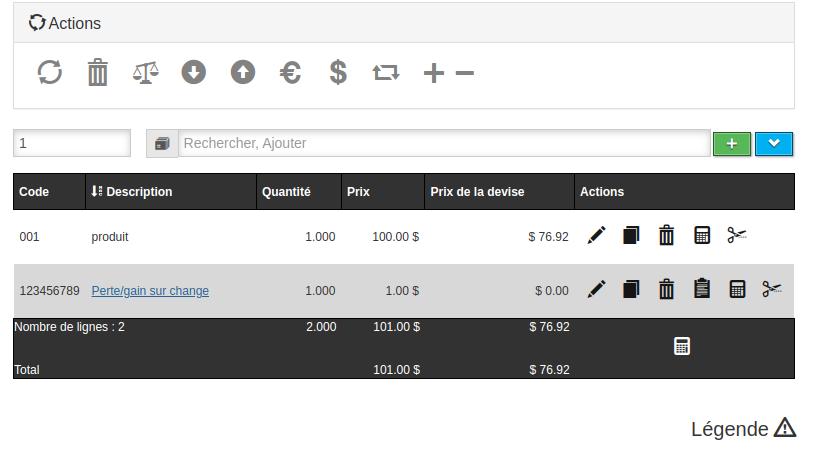This screenshot has width=834, height=461.
Task: Focus the Rechercher, Ajouter search field
Action: point(443,144)
